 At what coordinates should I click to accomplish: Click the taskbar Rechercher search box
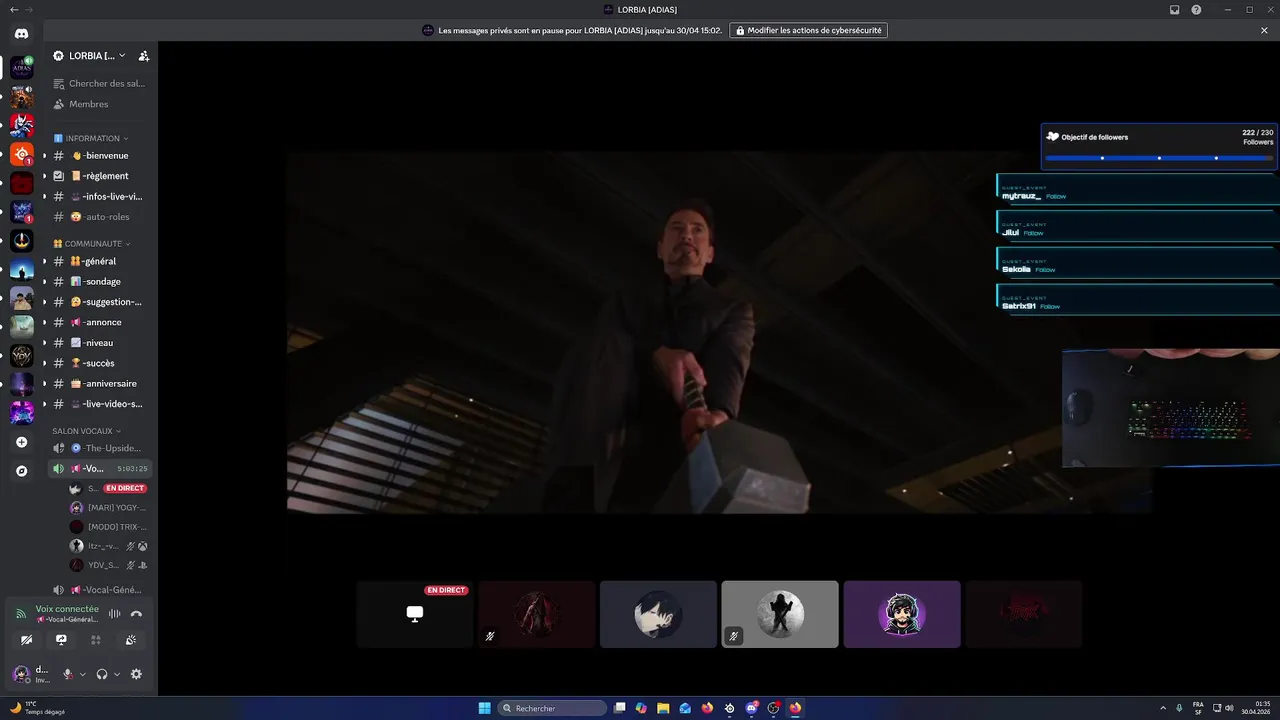pos(552,708)
